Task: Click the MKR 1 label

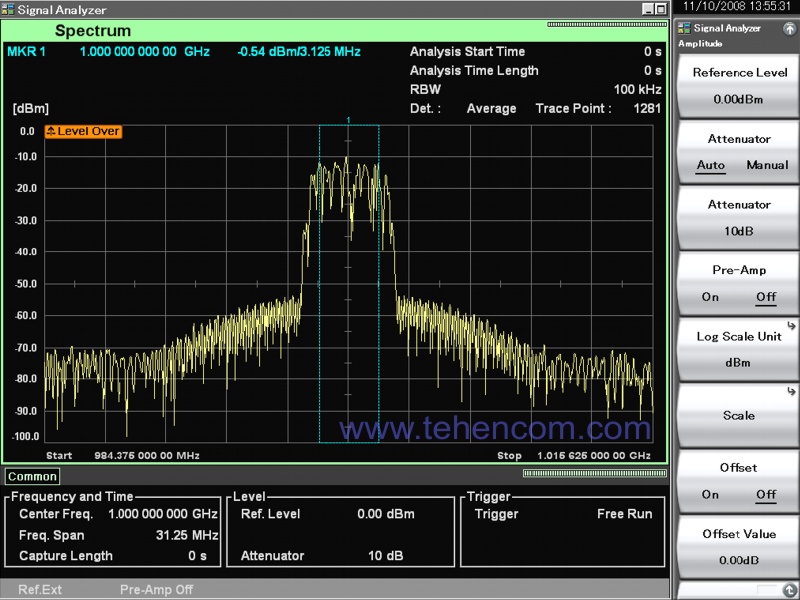Action: coord(26,52)
